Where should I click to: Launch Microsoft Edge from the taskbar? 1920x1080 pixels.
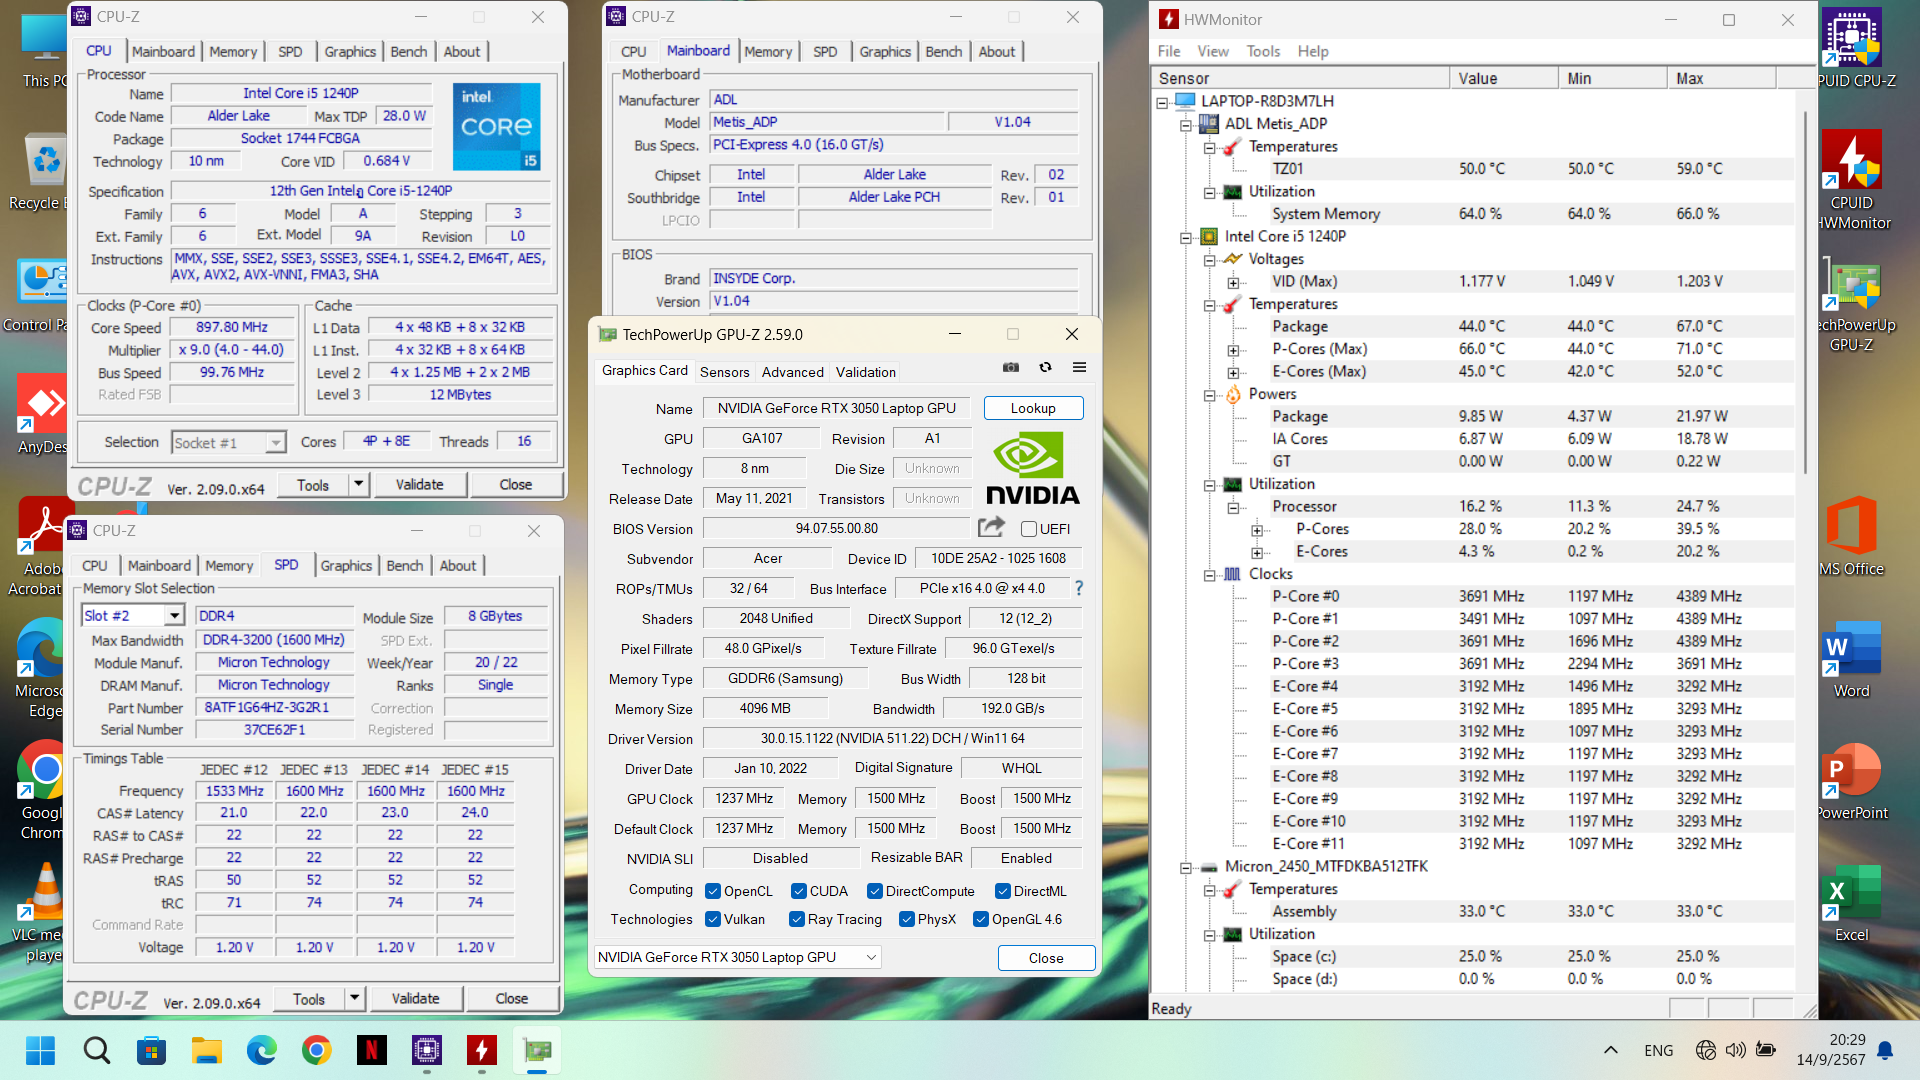point(262,1050)
